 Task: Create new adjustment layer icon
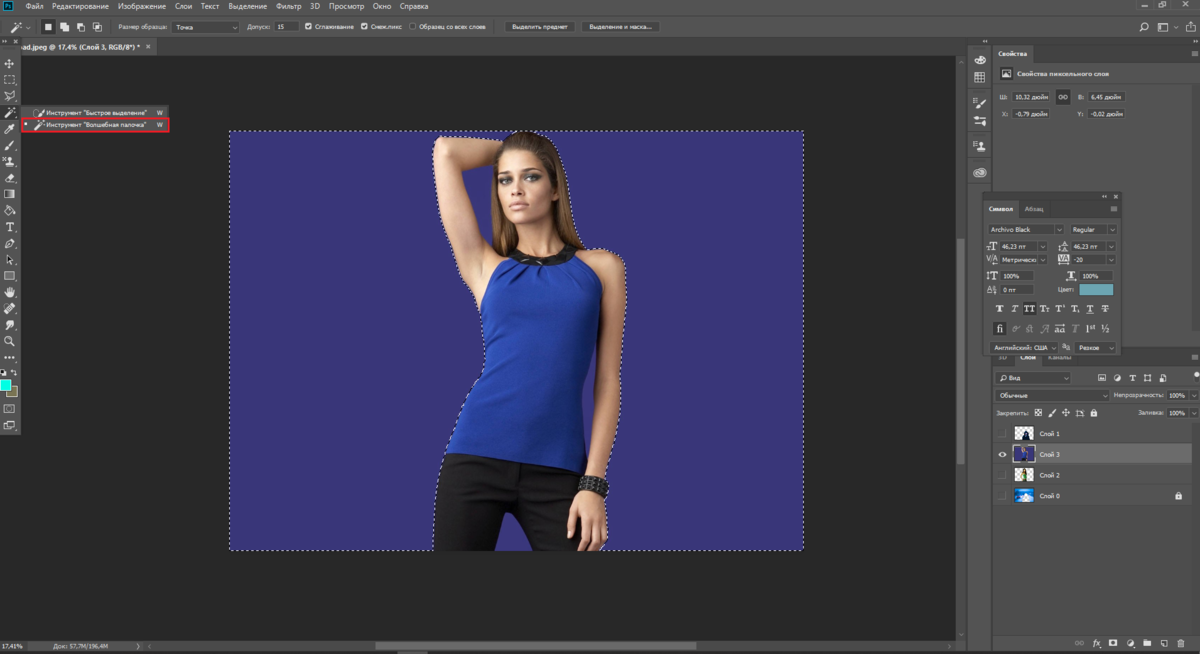(1130, 643)
